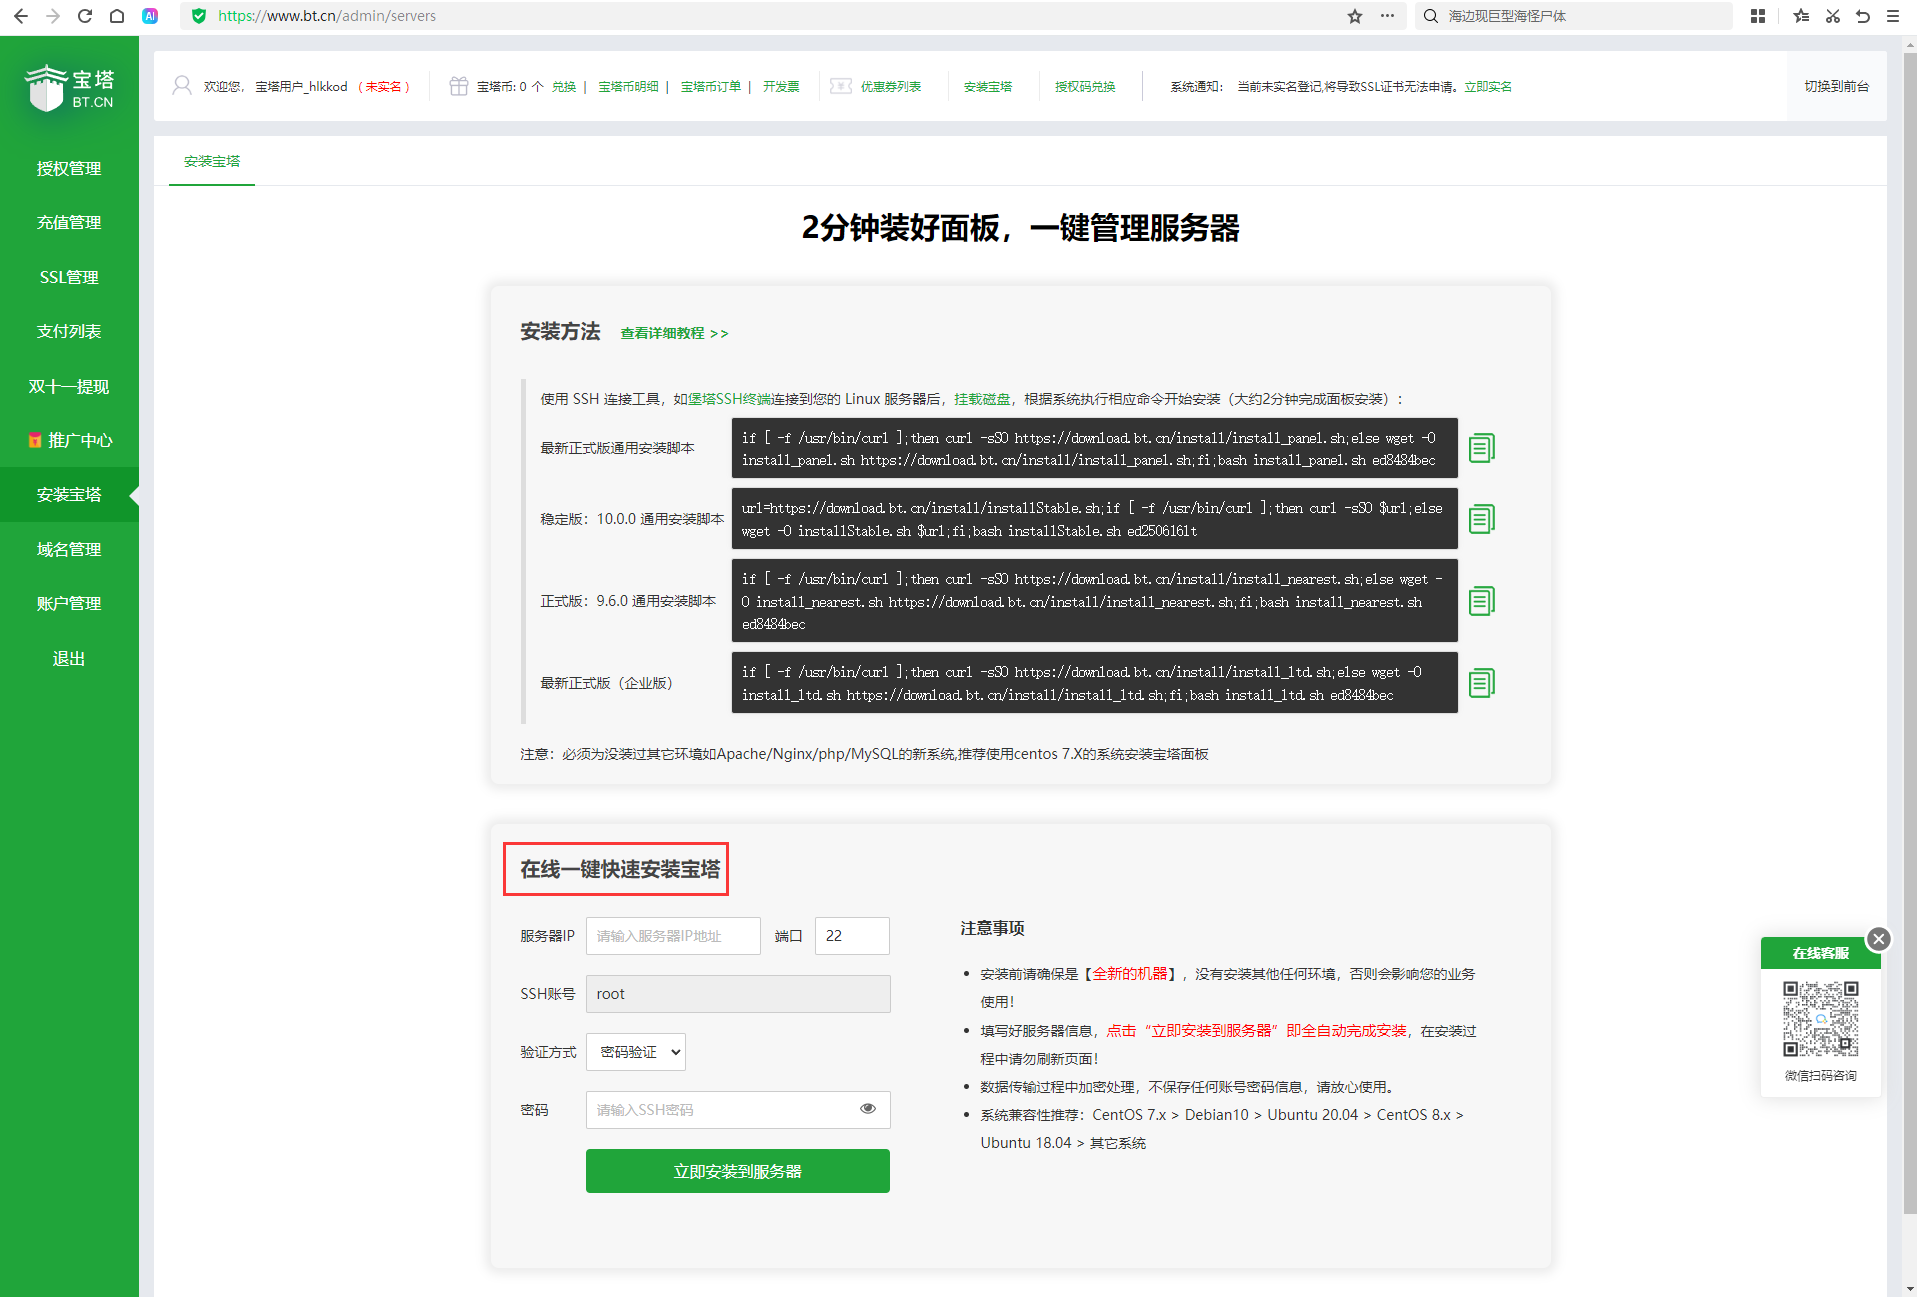Image resolution: width=1917 pixels, height=1297 pixels.
Task: Click the server IP input field
Action: [673, 936]
